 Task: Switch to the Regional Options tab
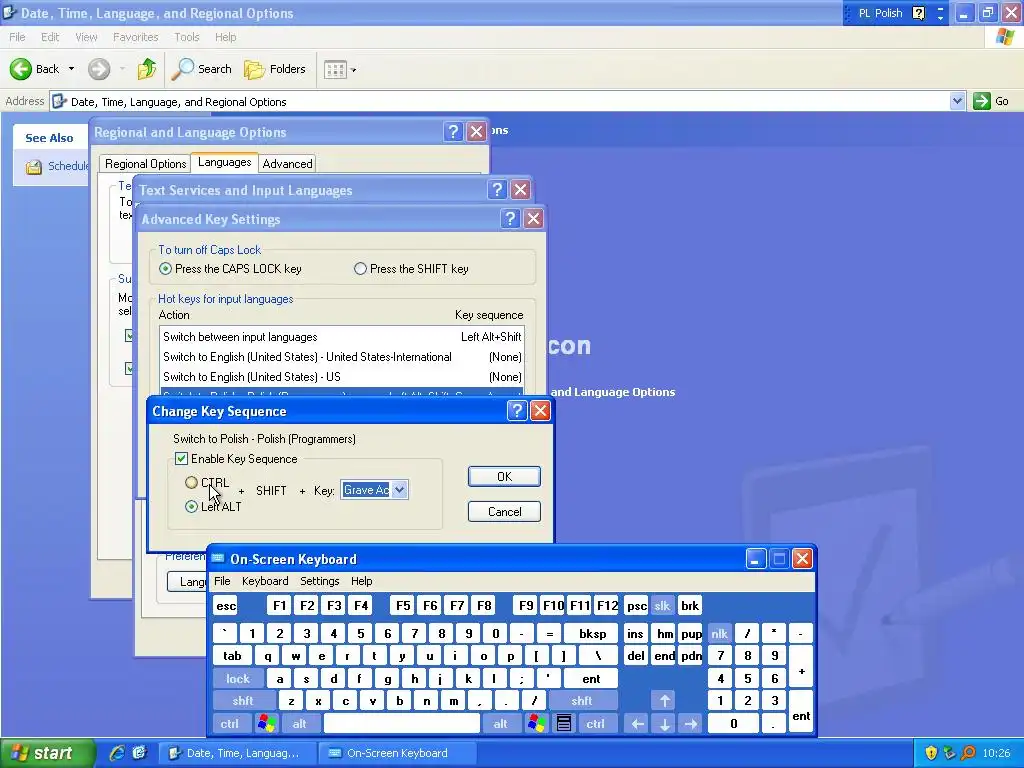tap(146, 163)
